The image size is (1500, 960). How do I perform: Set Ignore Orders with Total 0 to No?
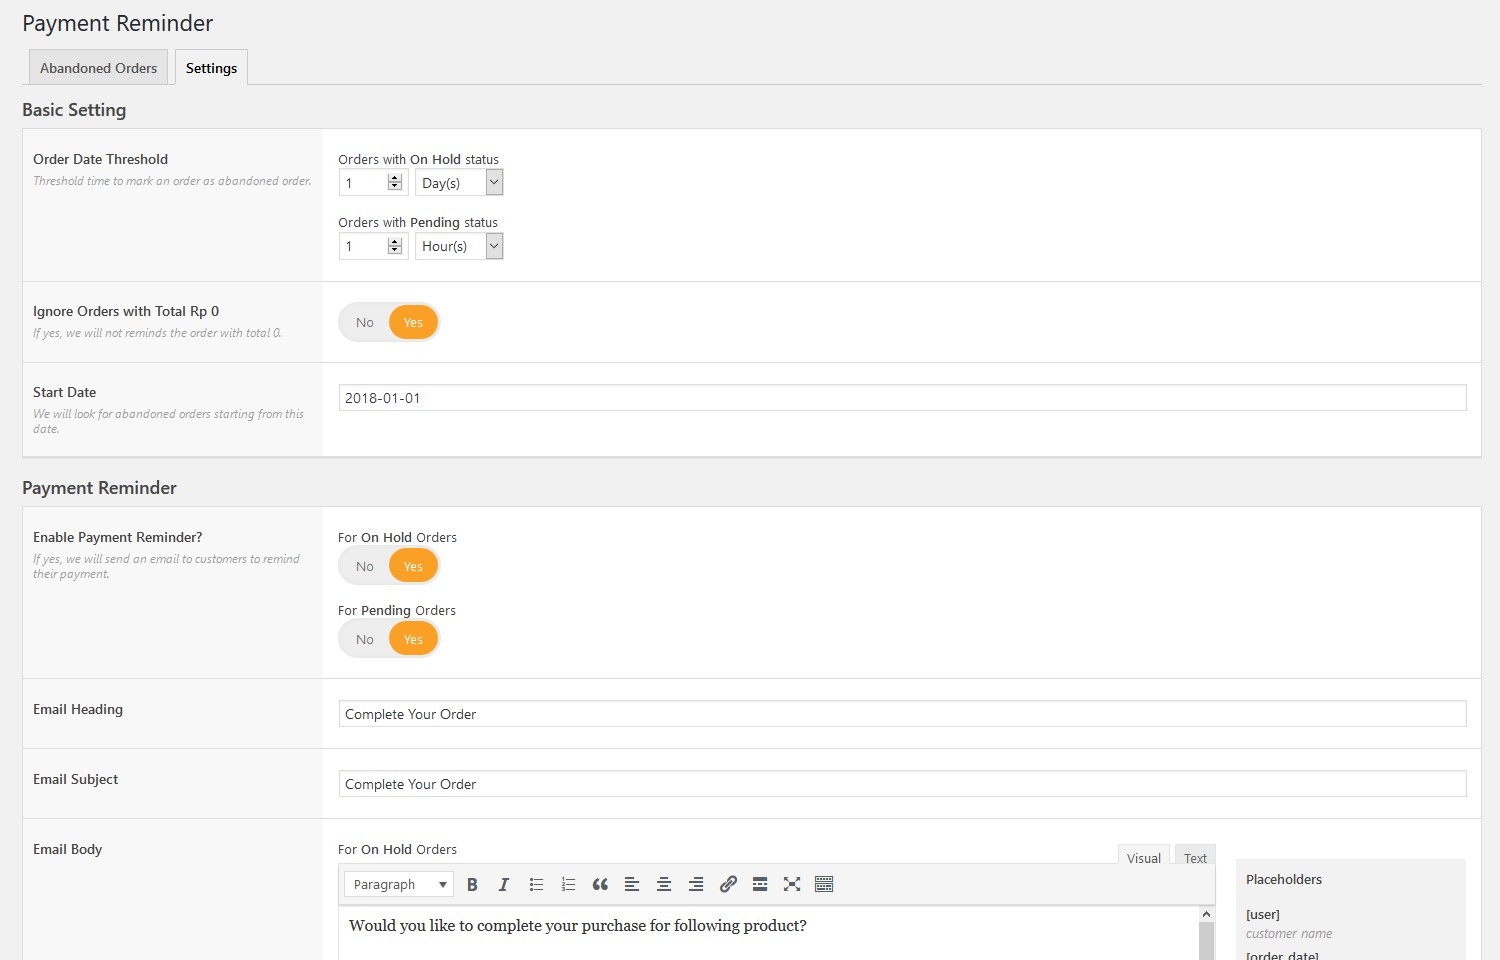coord(365,322)
